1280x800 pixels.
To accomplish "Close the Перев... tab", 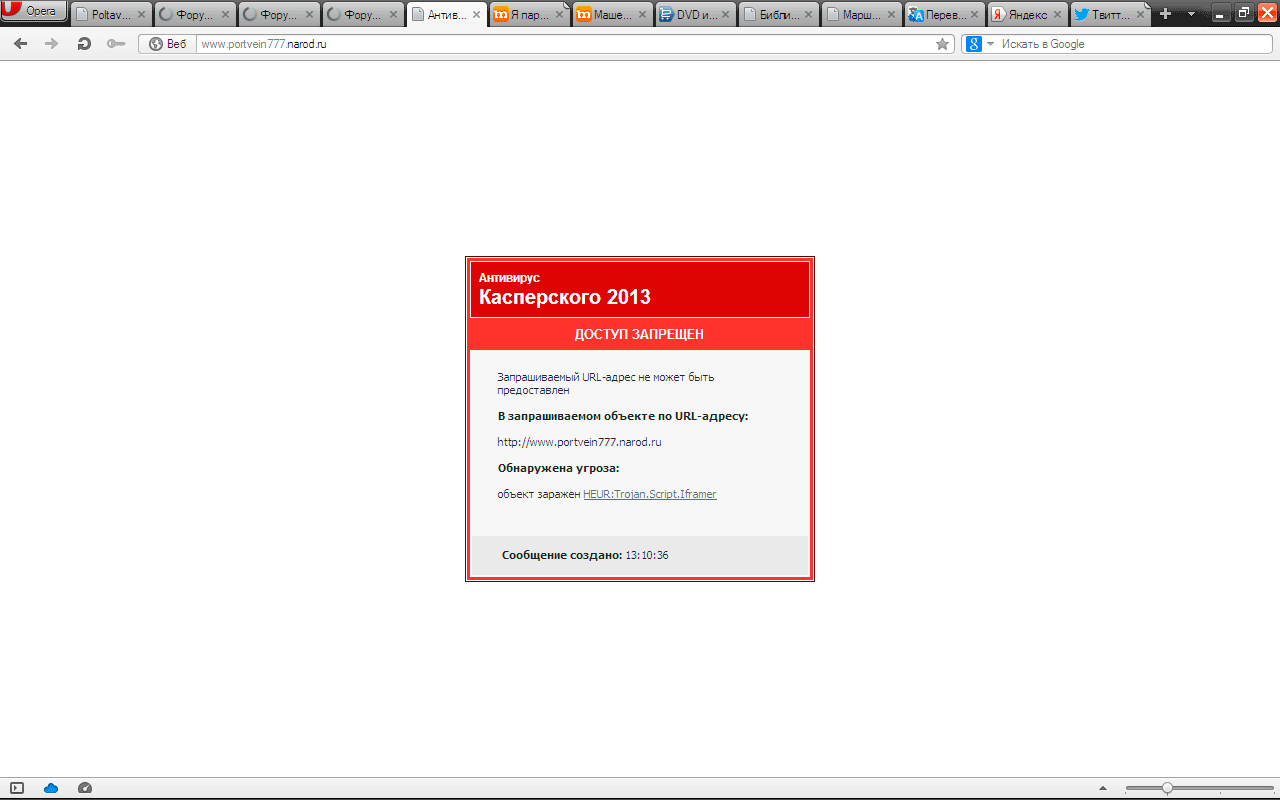I will 974,15.
